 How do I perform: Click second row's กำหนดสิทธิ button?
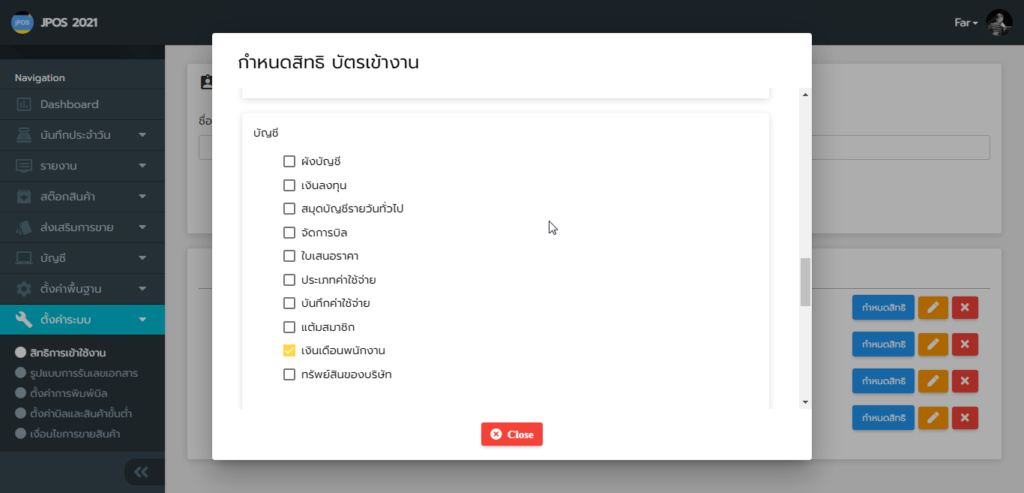pyautogui.click(x=883, y=343)
